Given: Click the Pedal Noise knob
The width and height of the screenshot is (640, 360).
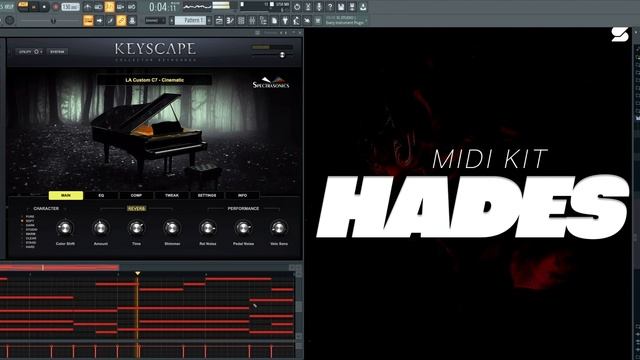Looking at the screenshot, I should tap(243, 228).
